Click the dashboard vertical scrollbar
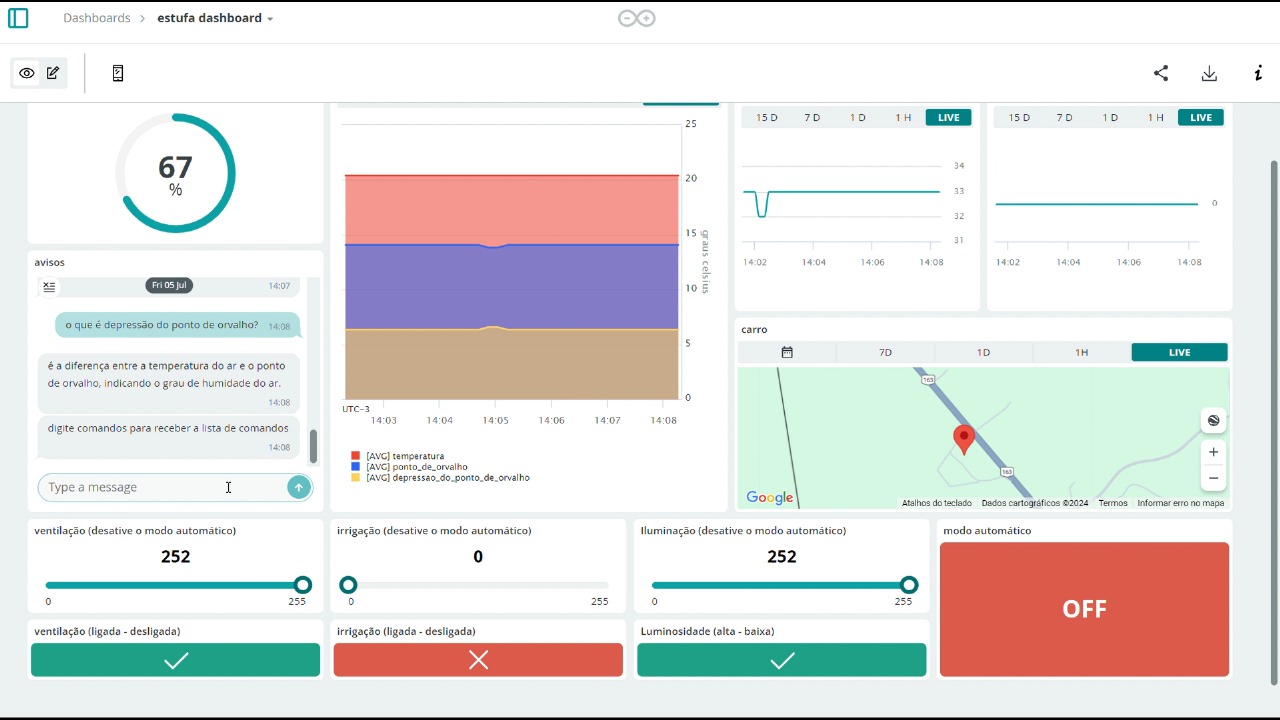The height and width of the screenshot is (720, 1280). click(x=1273, y=422)
